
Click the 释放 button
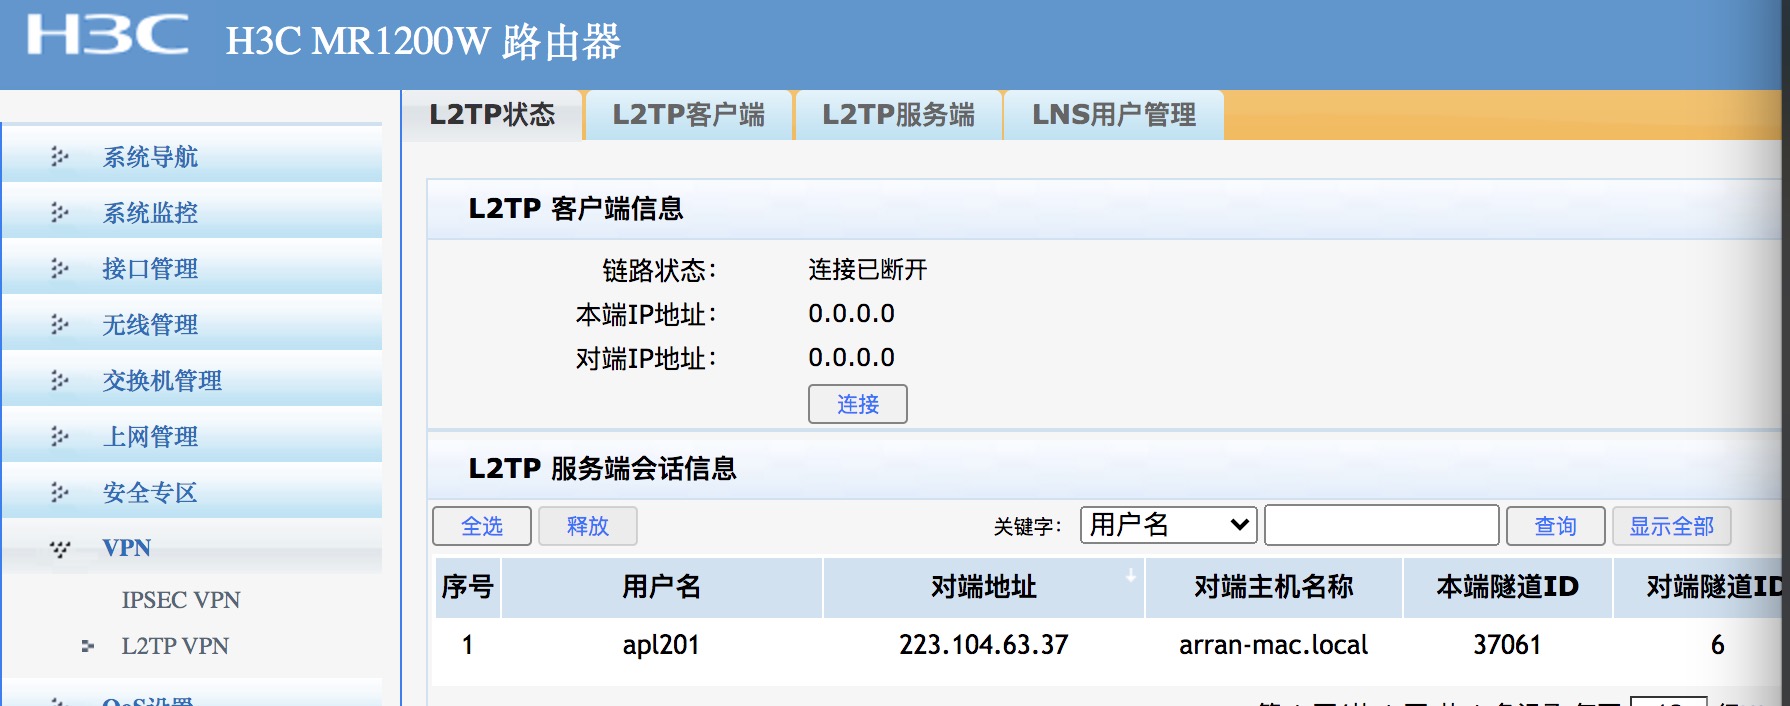[588, 526]
